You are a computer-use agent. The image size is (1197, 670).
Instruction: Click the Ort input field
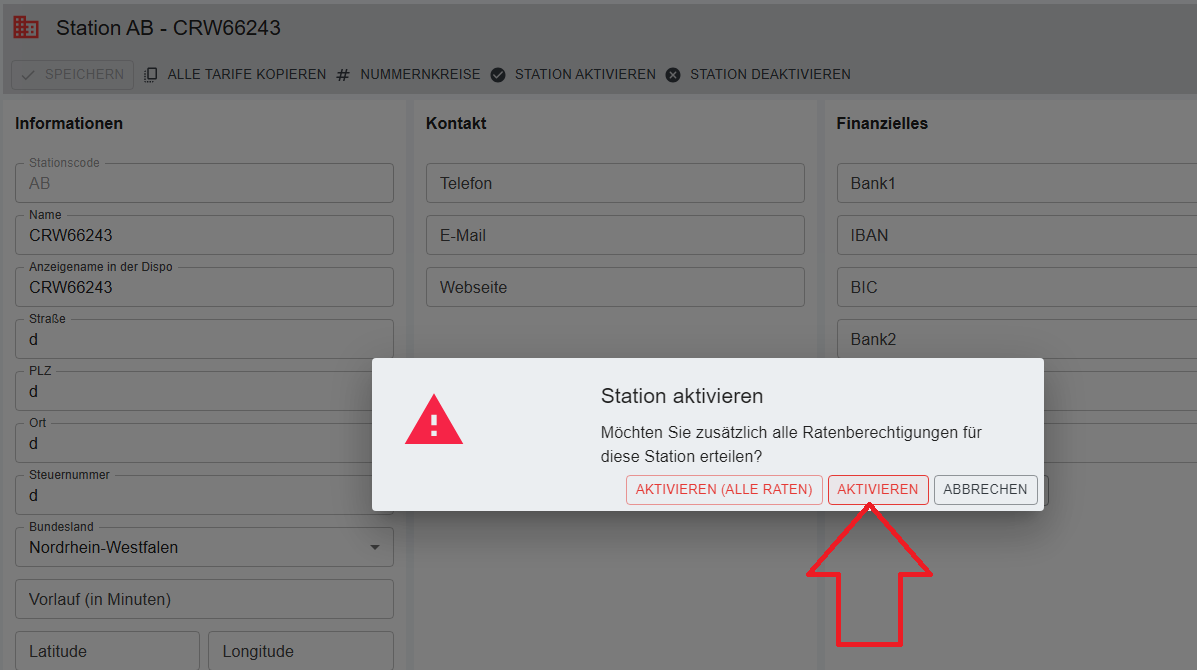(x=194, y=443)
